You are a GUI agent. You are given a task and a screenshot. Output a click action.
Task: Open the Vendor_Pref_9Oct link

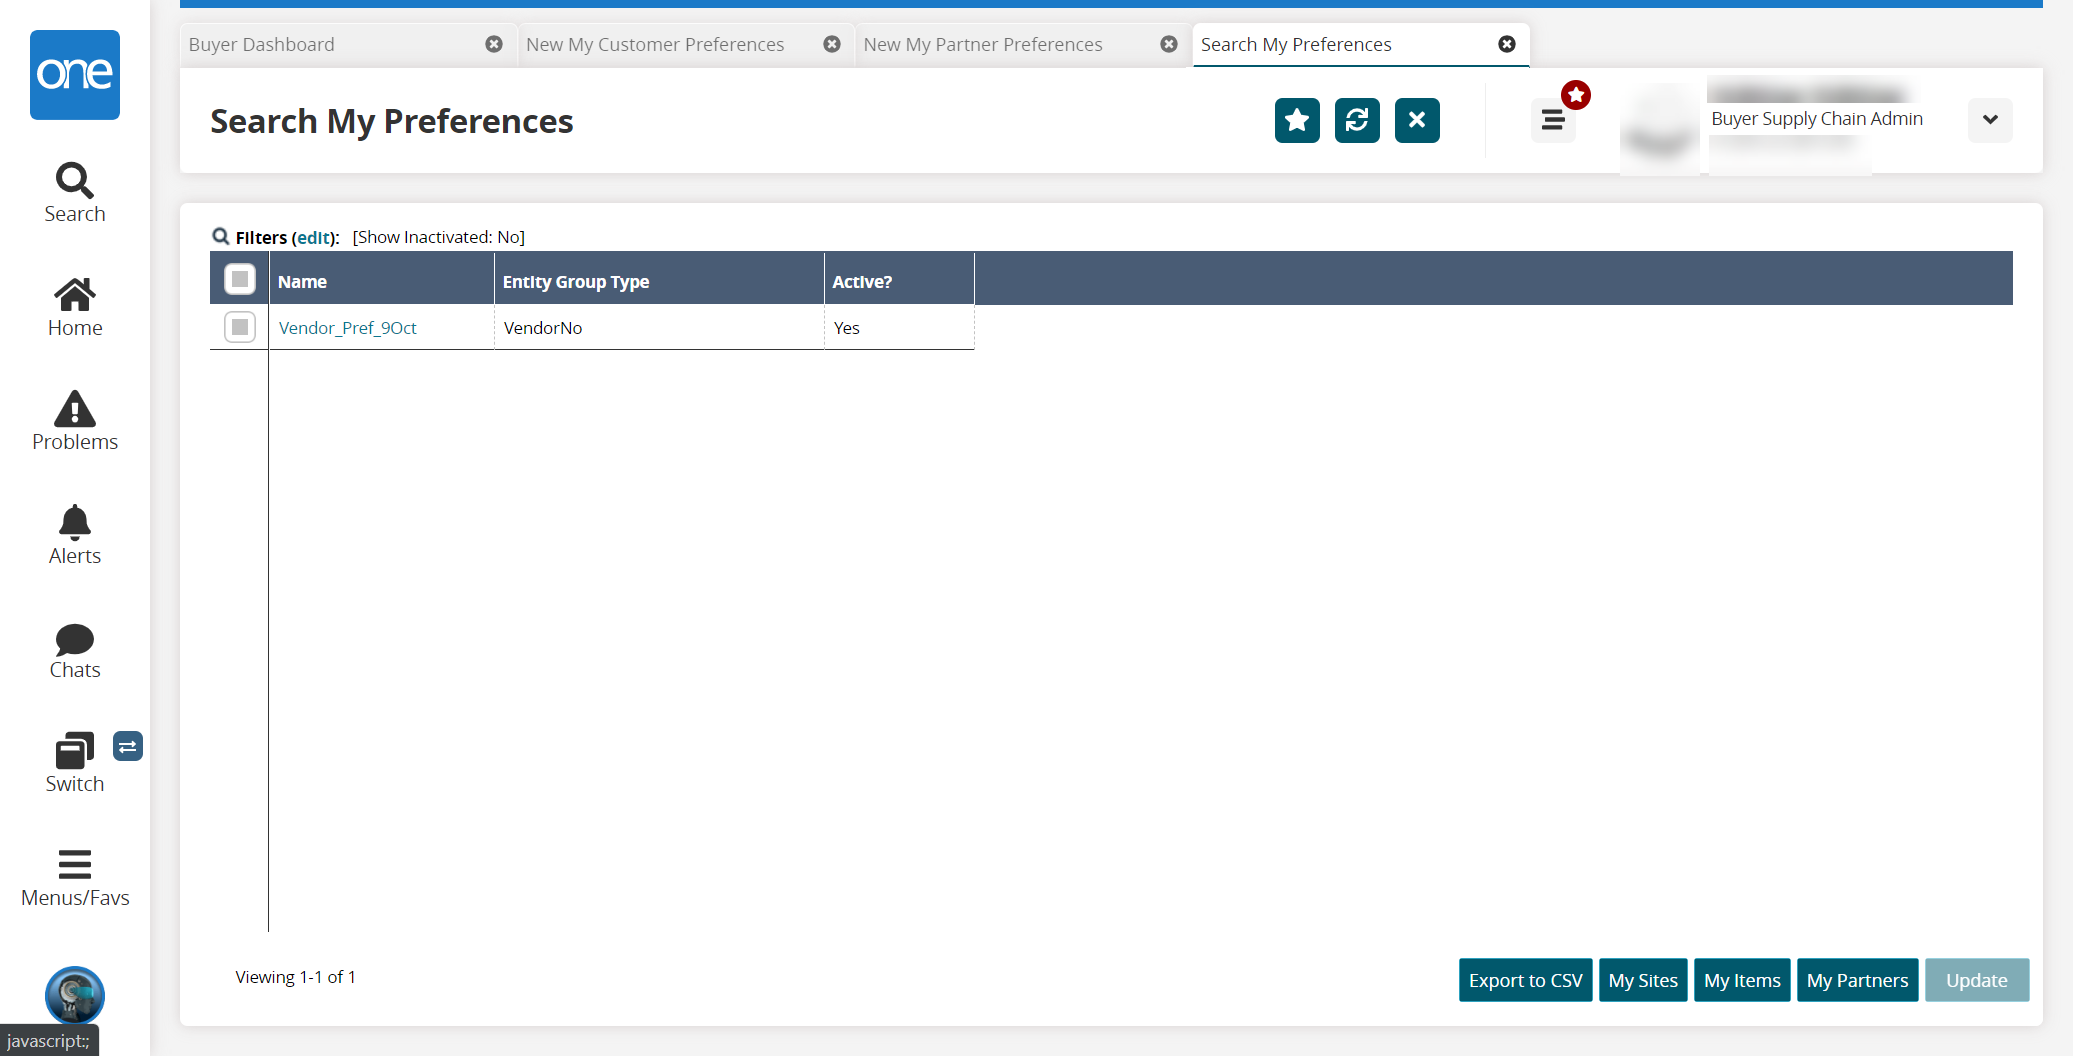point(348,328)
